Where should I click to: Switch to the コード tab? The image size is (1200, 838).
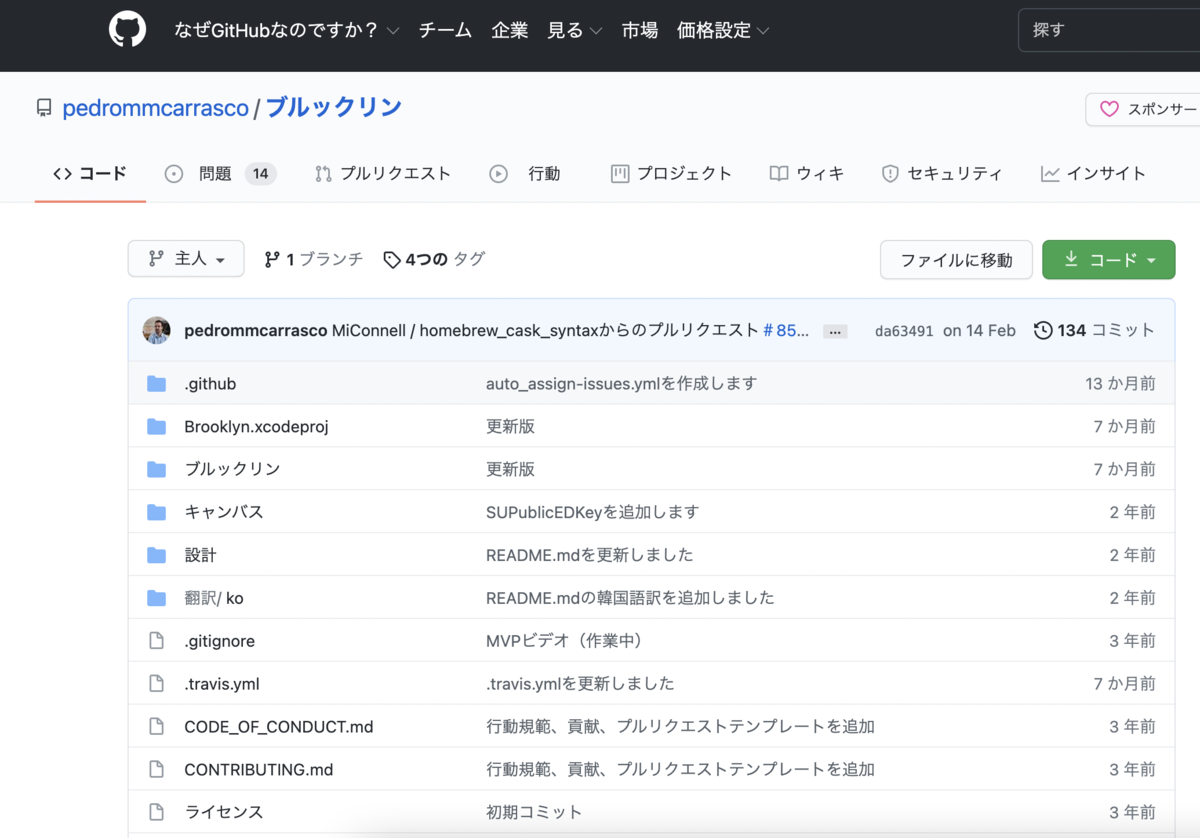90,174
